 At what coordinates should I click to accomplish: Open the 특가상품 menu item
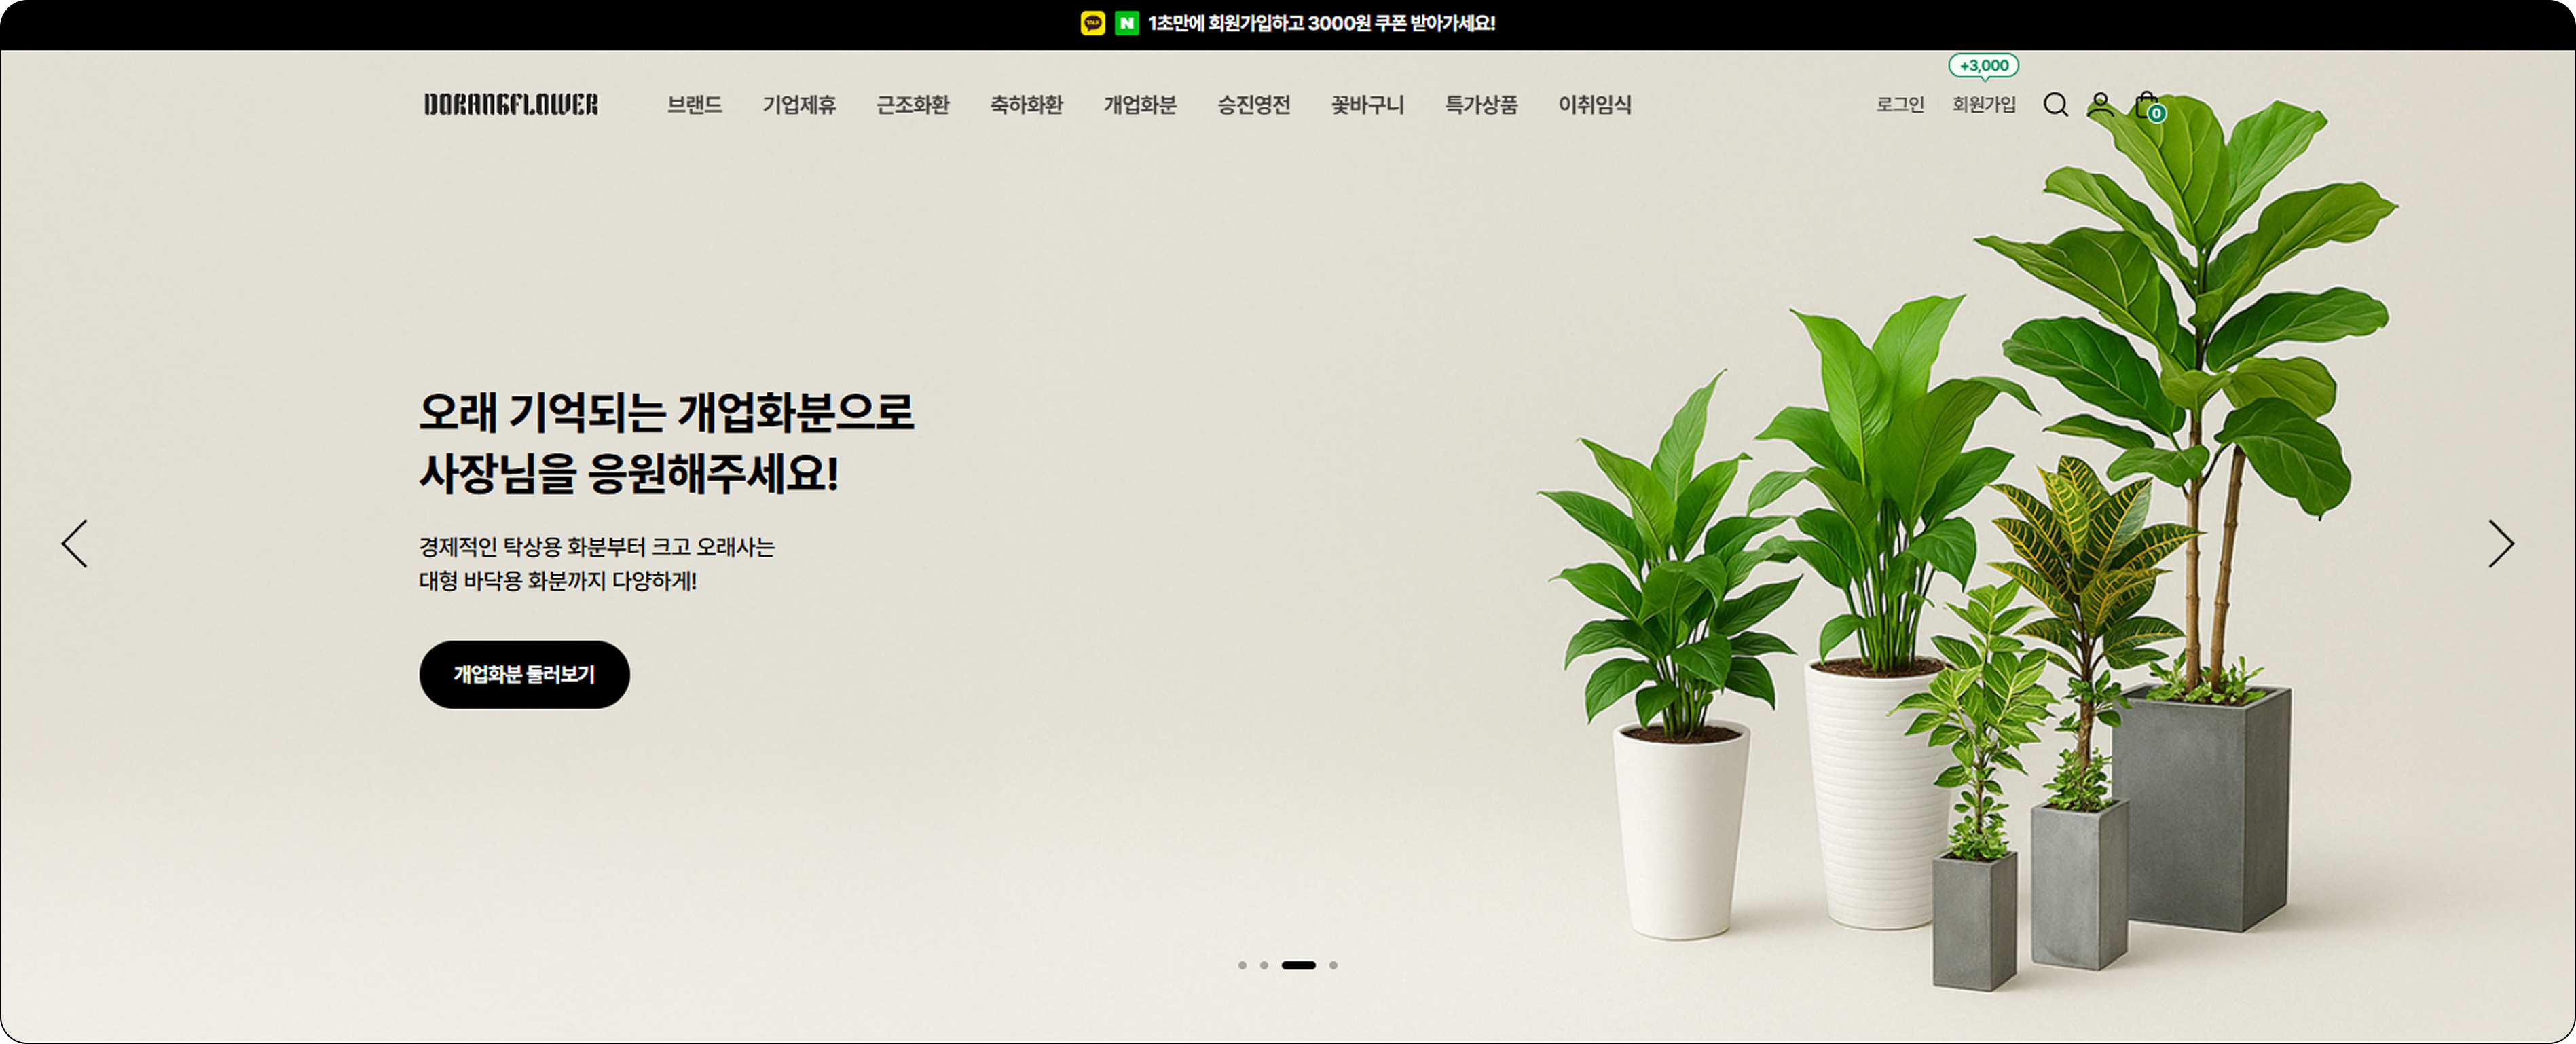[1481, 104]
